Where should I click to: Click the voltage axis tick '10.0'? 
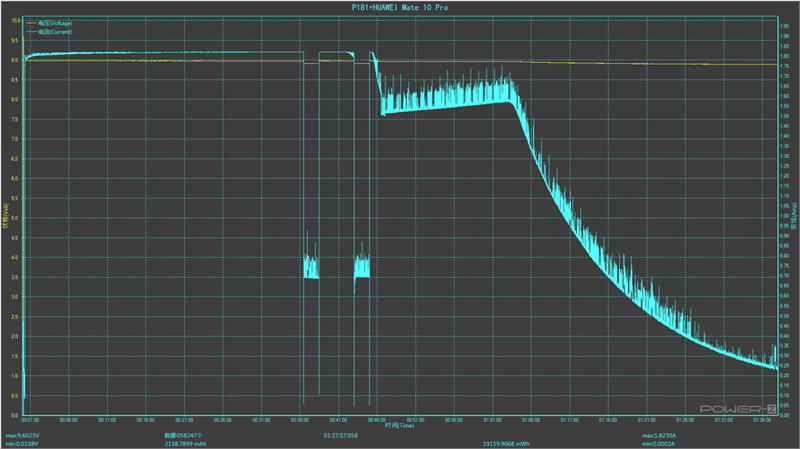[x=16, y=20]
